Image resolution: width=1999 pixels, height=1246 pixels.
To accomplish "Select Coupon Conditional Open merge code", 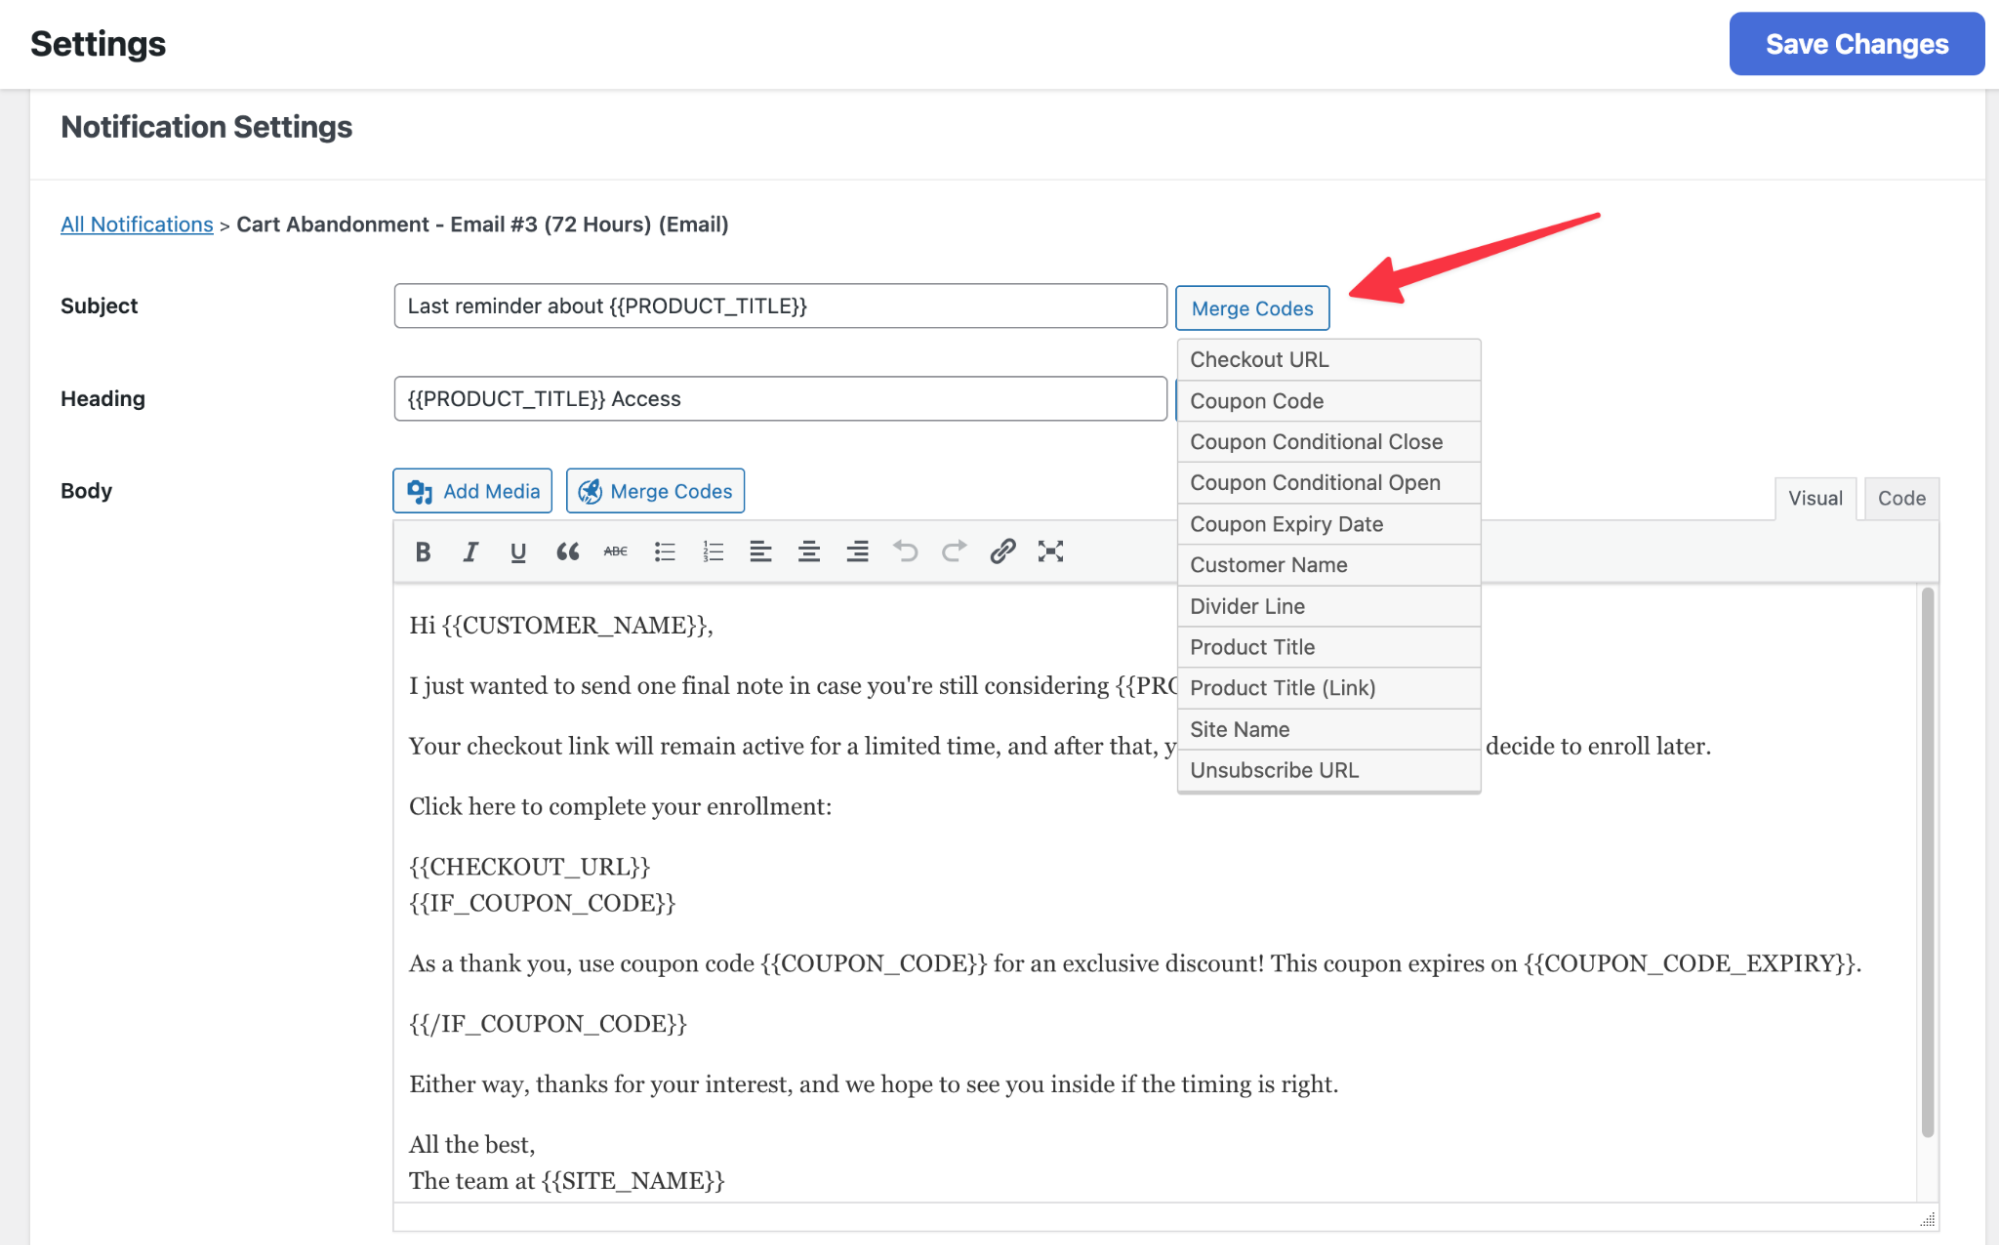I will tap(1328, 483).
